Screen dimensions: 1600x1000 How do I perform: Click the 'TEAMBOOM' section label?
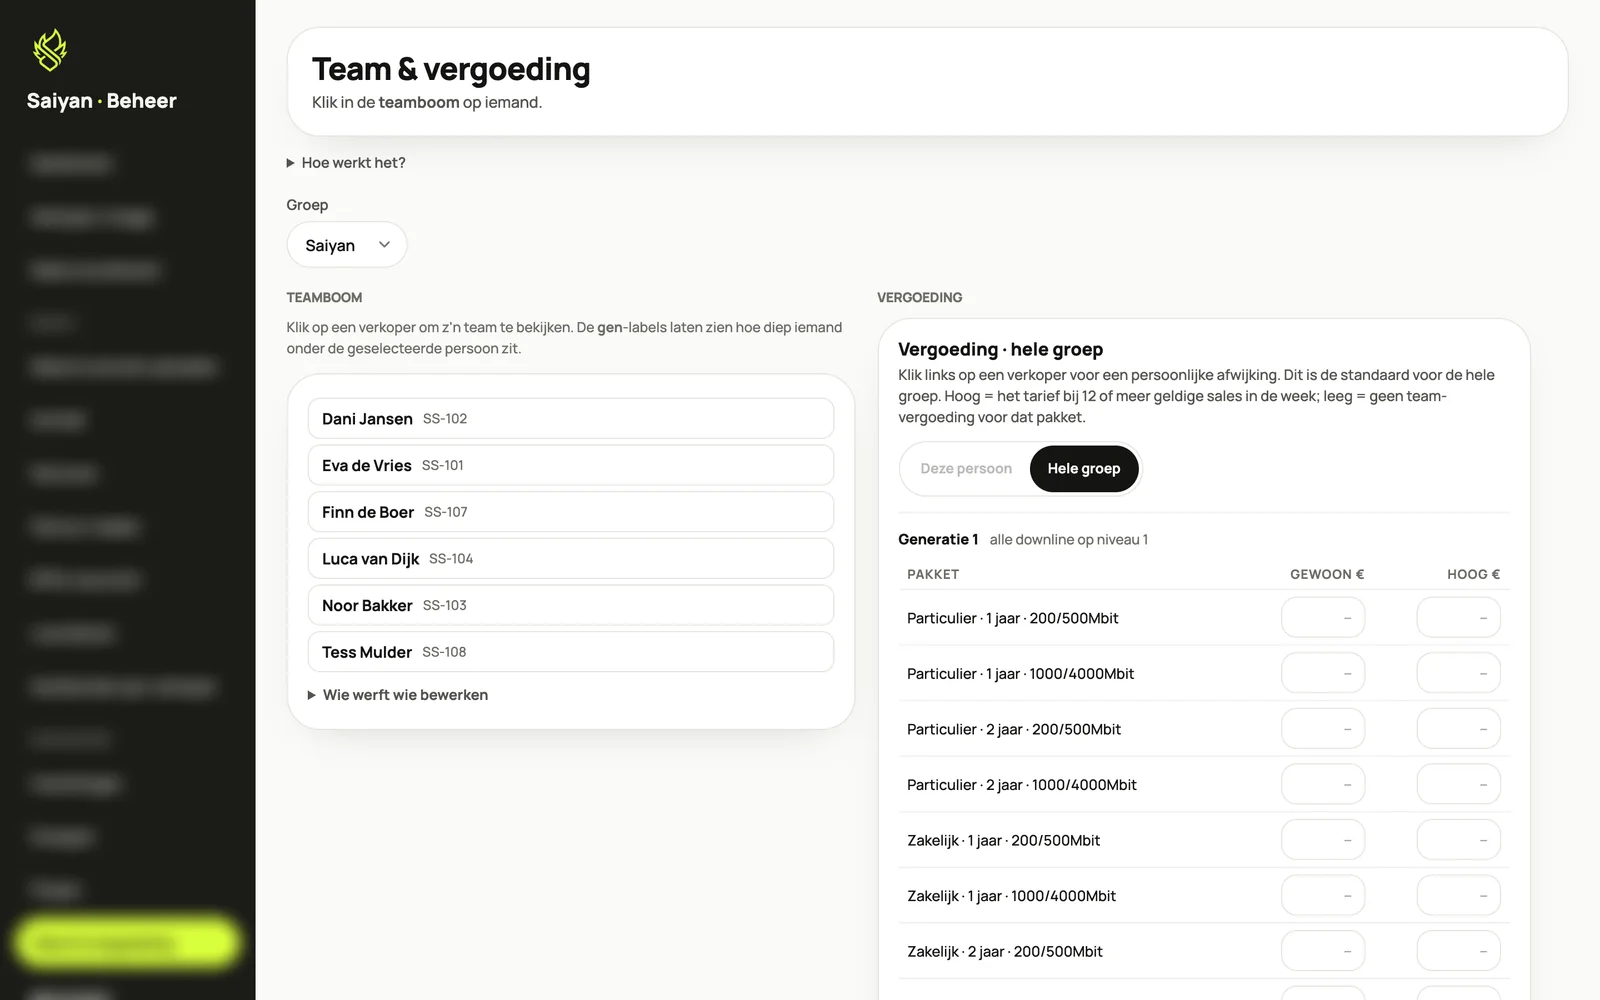pyautogui.click(x=324, y=297)
